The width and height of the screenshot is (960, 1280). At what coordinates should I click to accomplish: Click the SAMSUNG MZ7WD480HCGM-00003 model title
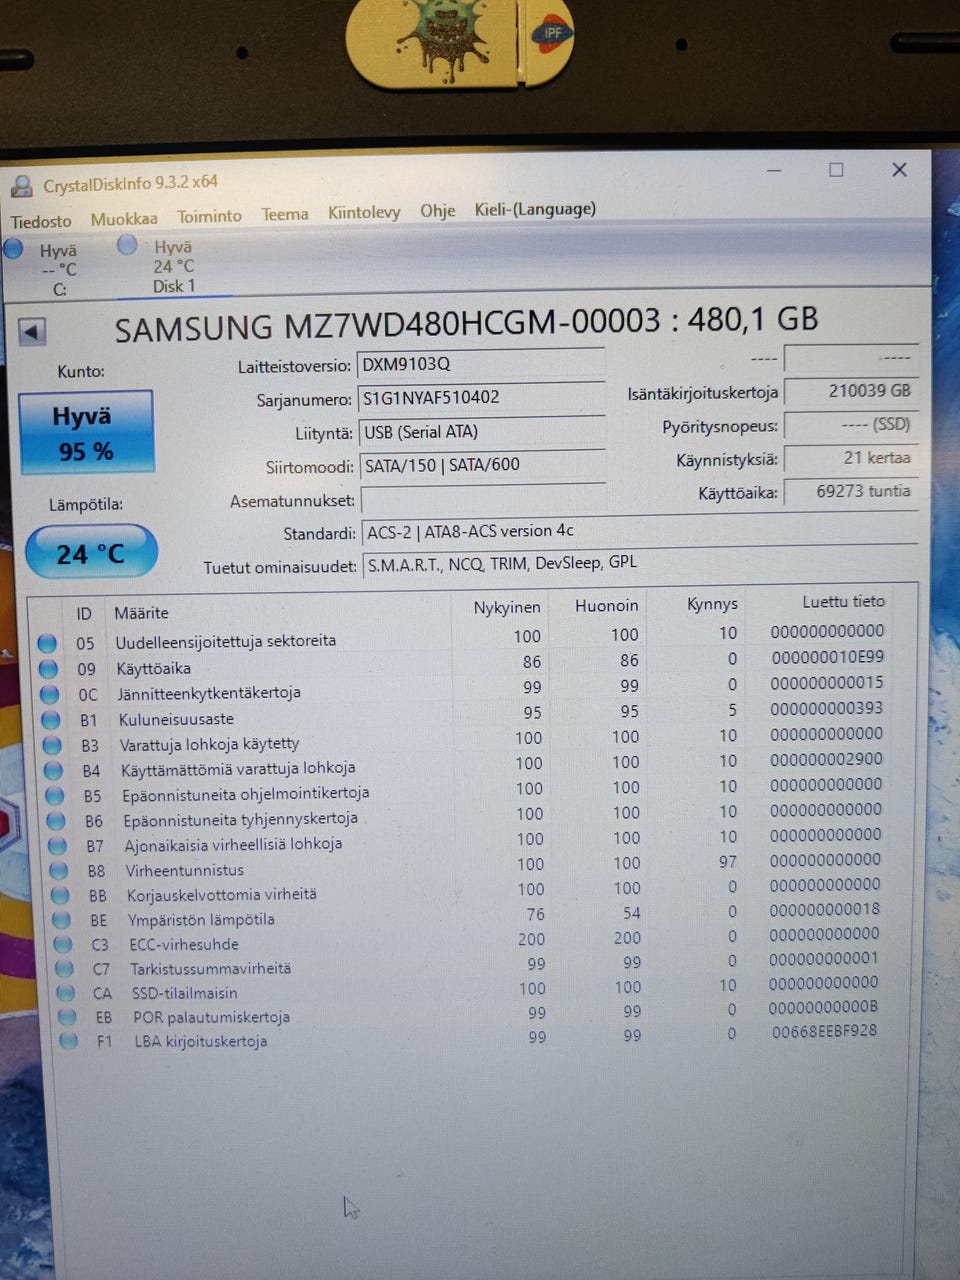tap(466, 324)
